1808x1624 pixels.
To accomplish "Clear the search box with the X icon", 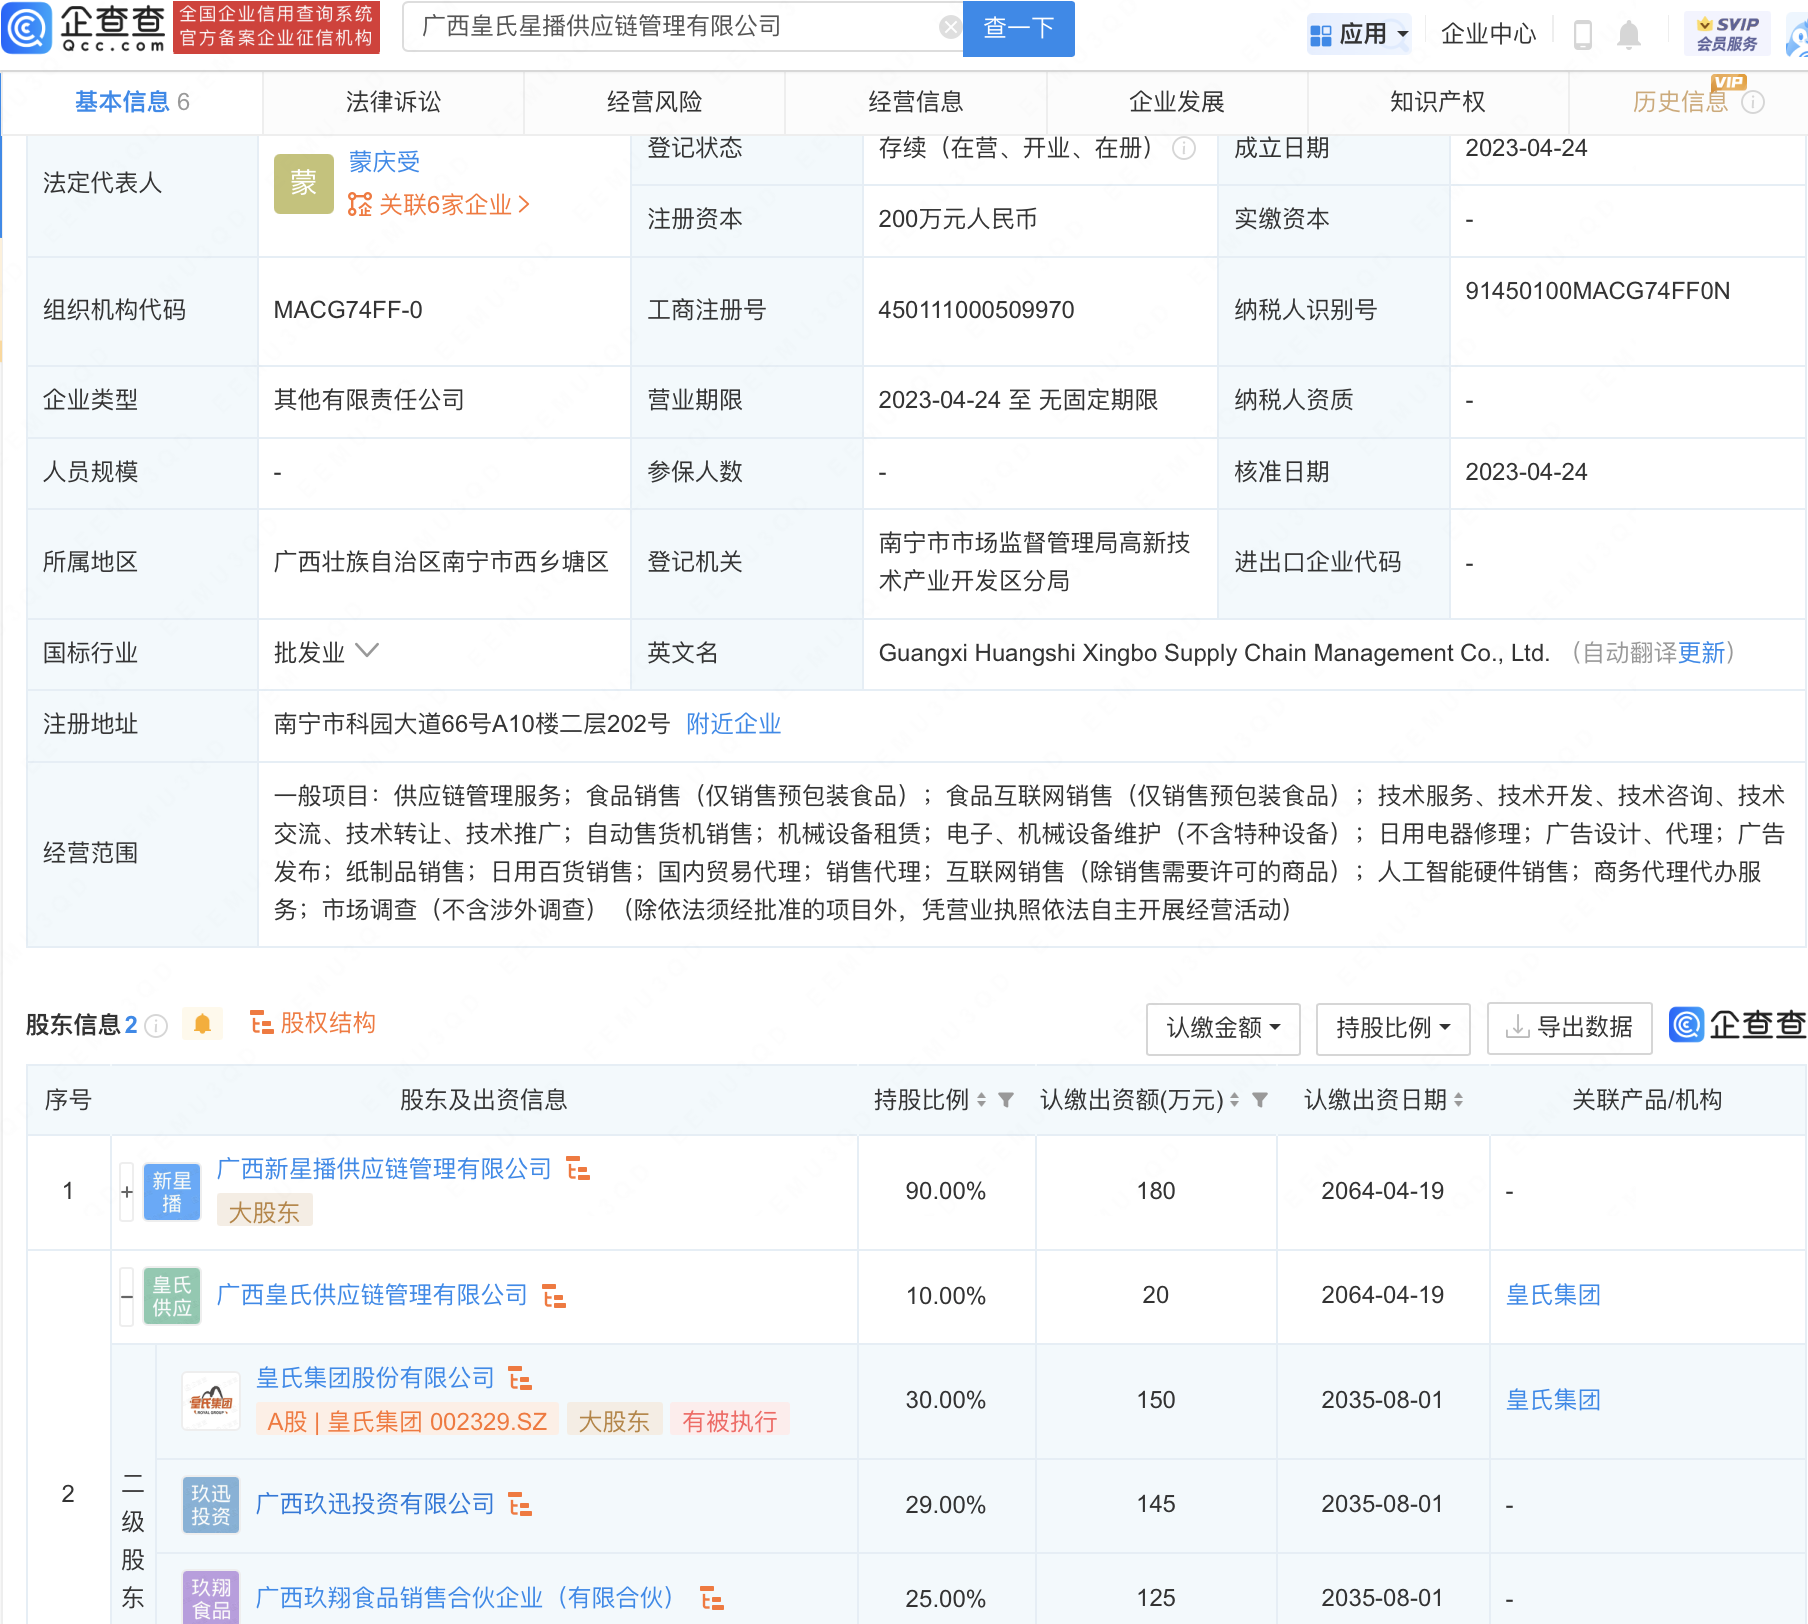I will tap(950, 27).
